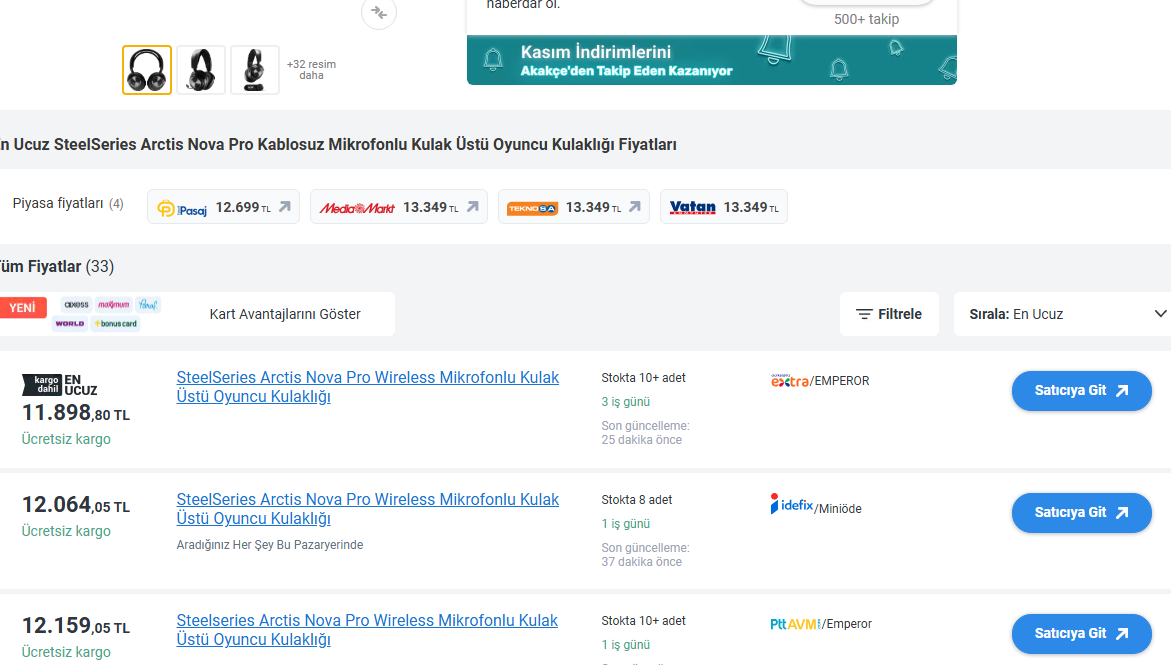
Task: Open the +32 resim daha gallery link
Action: click(x=311, y=69)
